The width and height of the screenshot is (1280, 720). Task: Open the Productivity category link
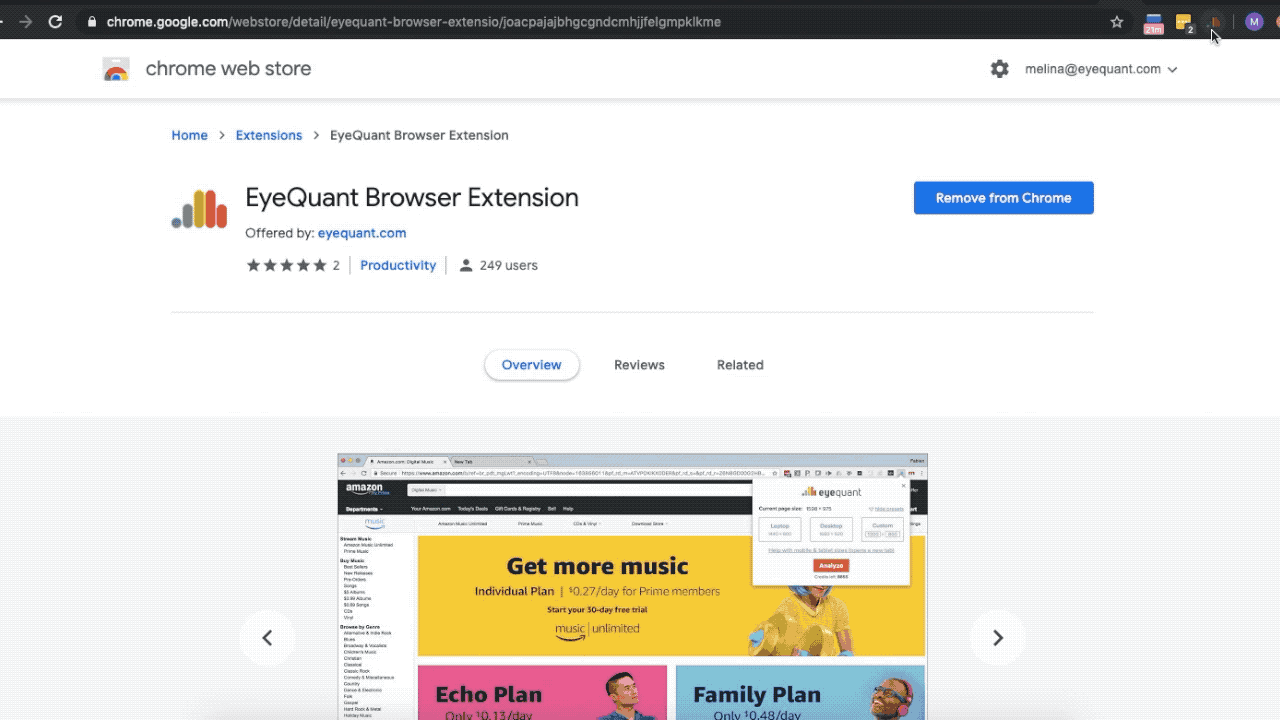[x=398, y=265]
